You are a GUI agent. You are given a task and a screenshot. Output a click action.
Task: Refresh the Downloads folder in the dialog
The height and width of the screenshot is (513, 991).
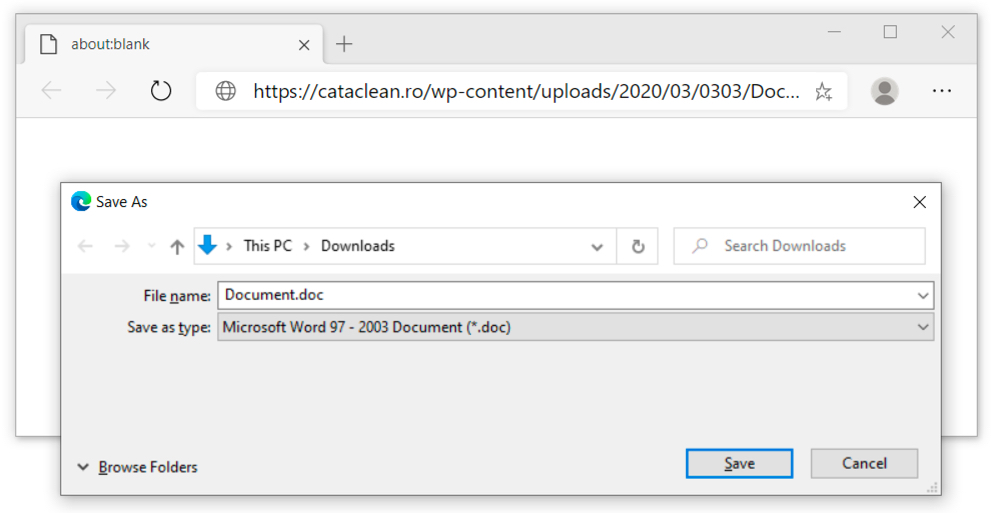click(638, 246)
